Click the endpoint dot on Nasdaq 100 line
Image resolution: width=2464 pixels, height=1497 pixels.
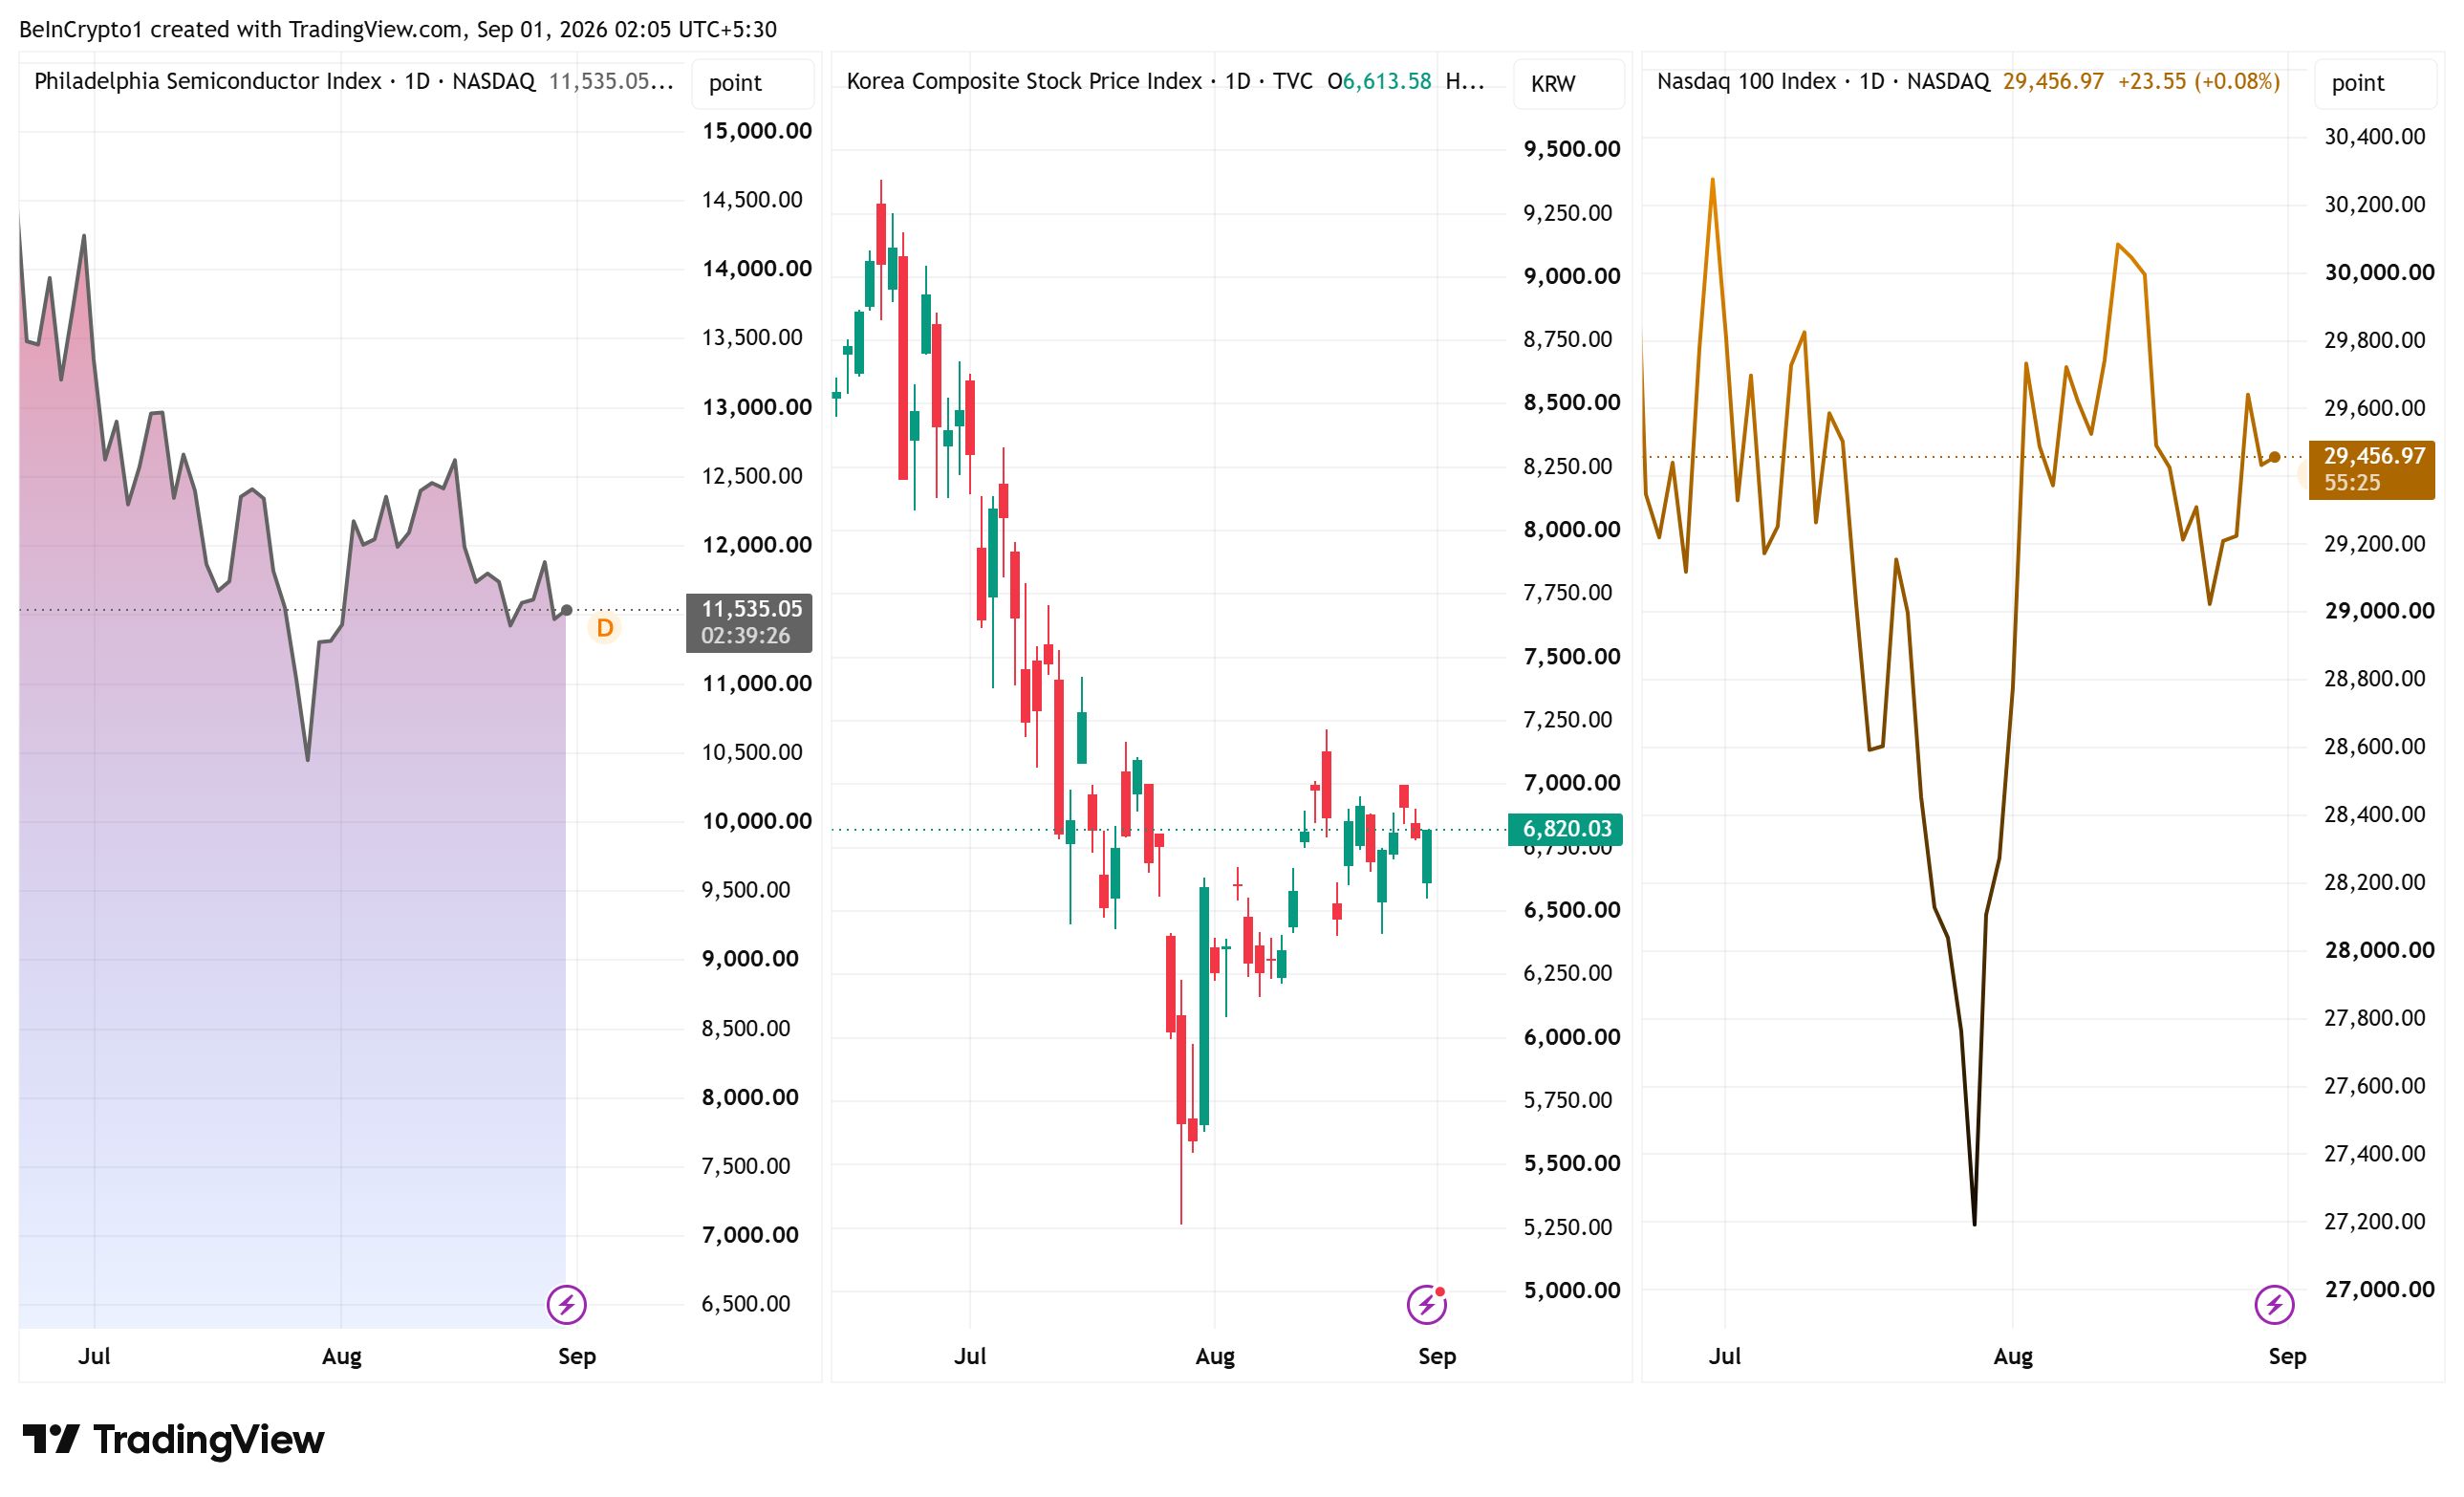click(x=2275, y=457)
